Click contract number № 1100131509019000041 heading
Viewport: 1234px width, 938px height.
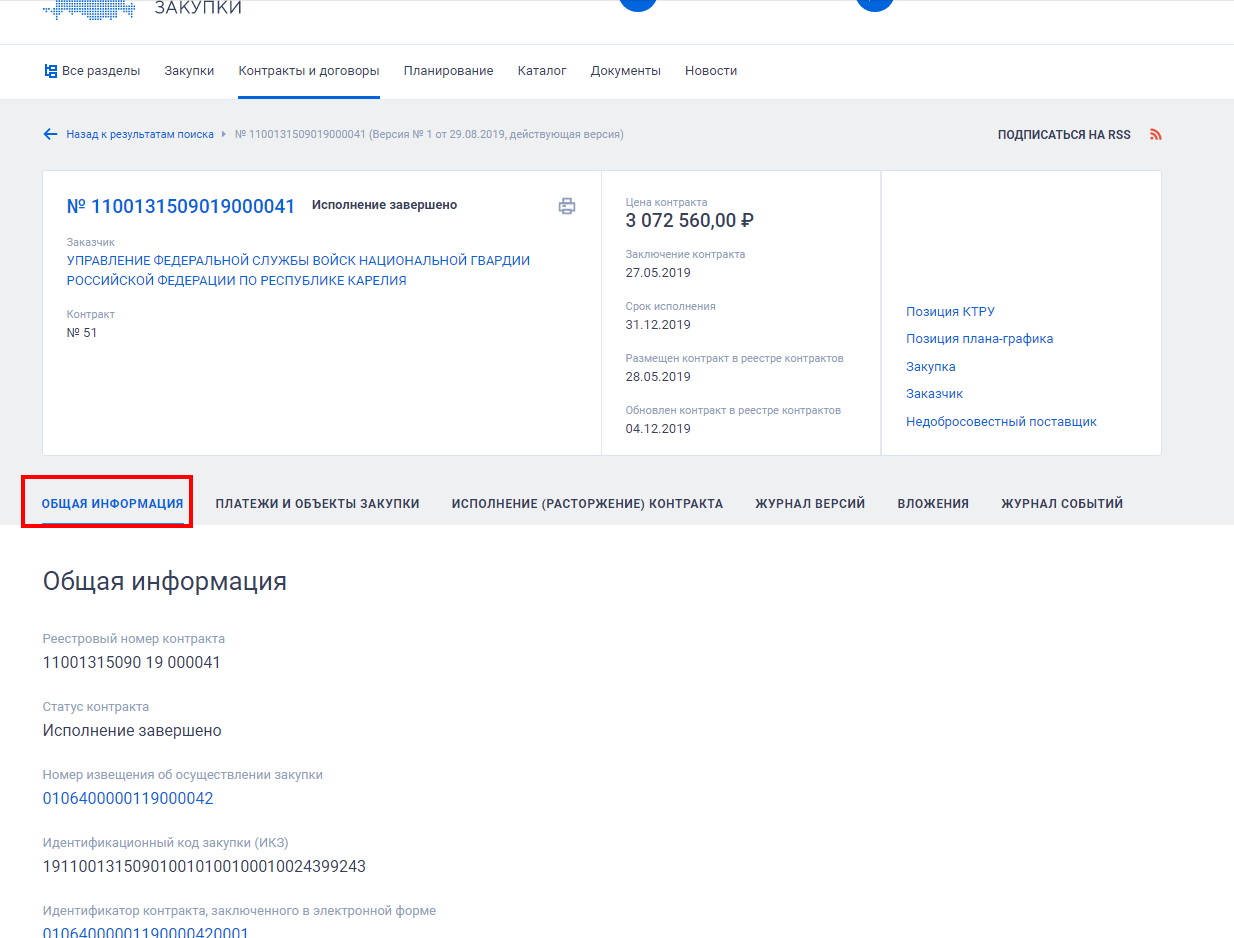[181, 206]
